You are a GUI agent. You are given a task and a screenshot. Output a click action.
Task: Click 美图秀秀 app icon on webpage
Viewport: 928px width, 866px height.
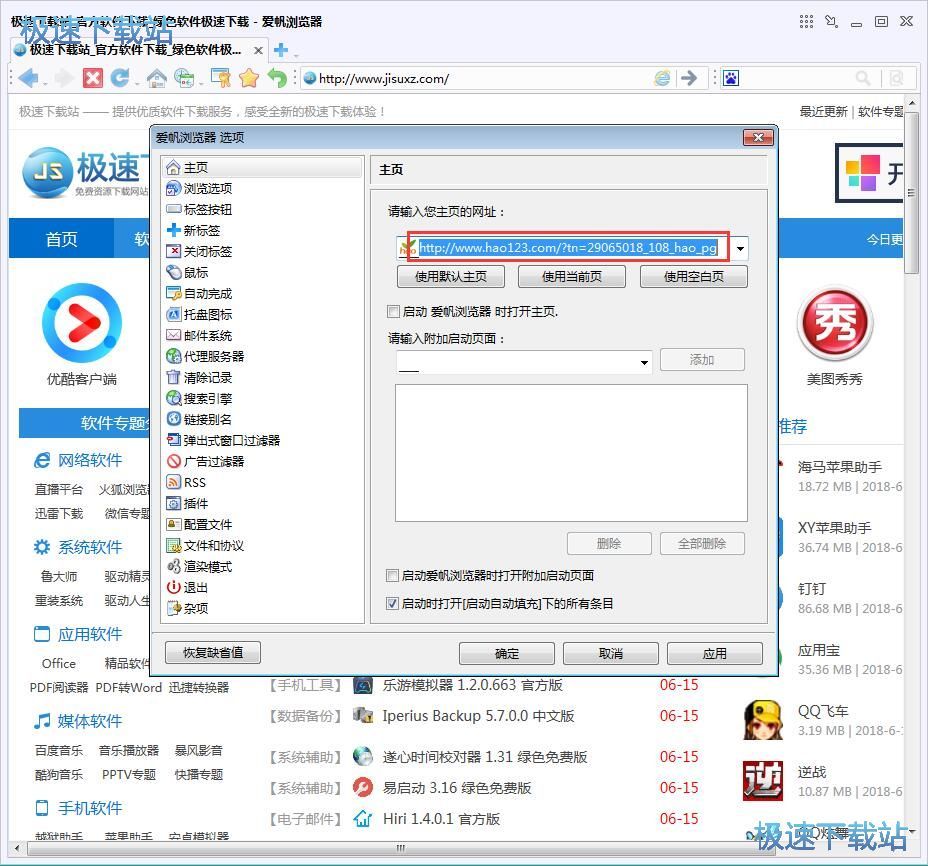point(835,324)
